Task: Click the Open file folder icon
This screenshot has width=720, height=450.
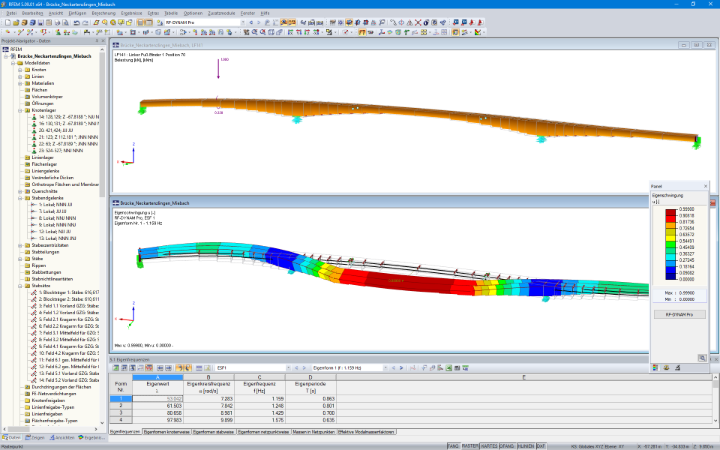Action: click(16, 22)
